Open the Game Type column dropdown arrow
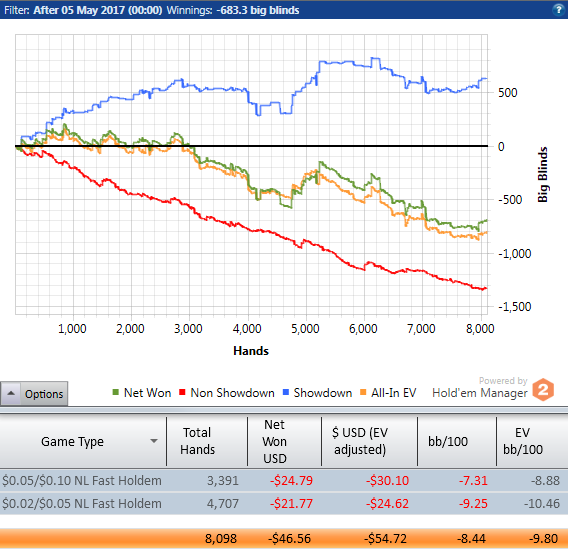 (154, 441)
